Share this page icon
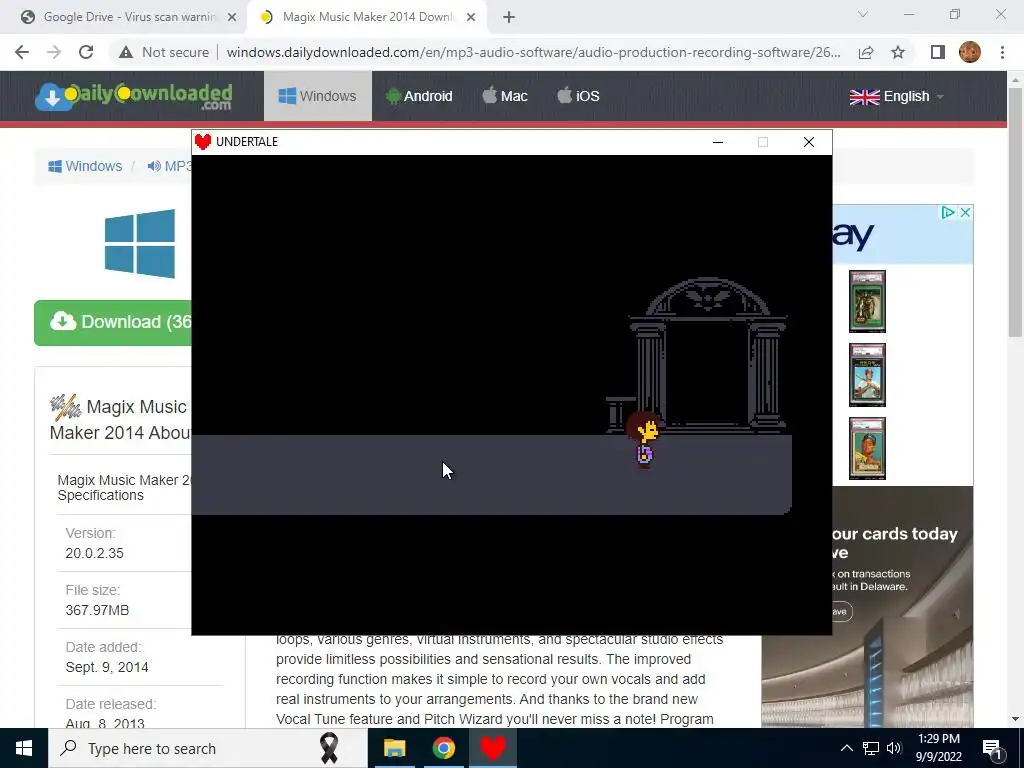Viewport: 1024px width, 768px height. (866, 52)
